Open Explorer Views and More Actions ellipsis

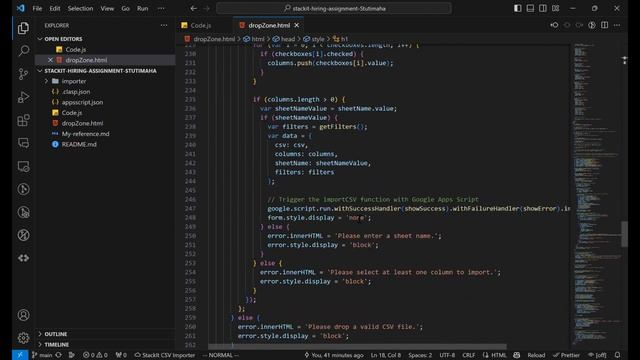(164, 25)
